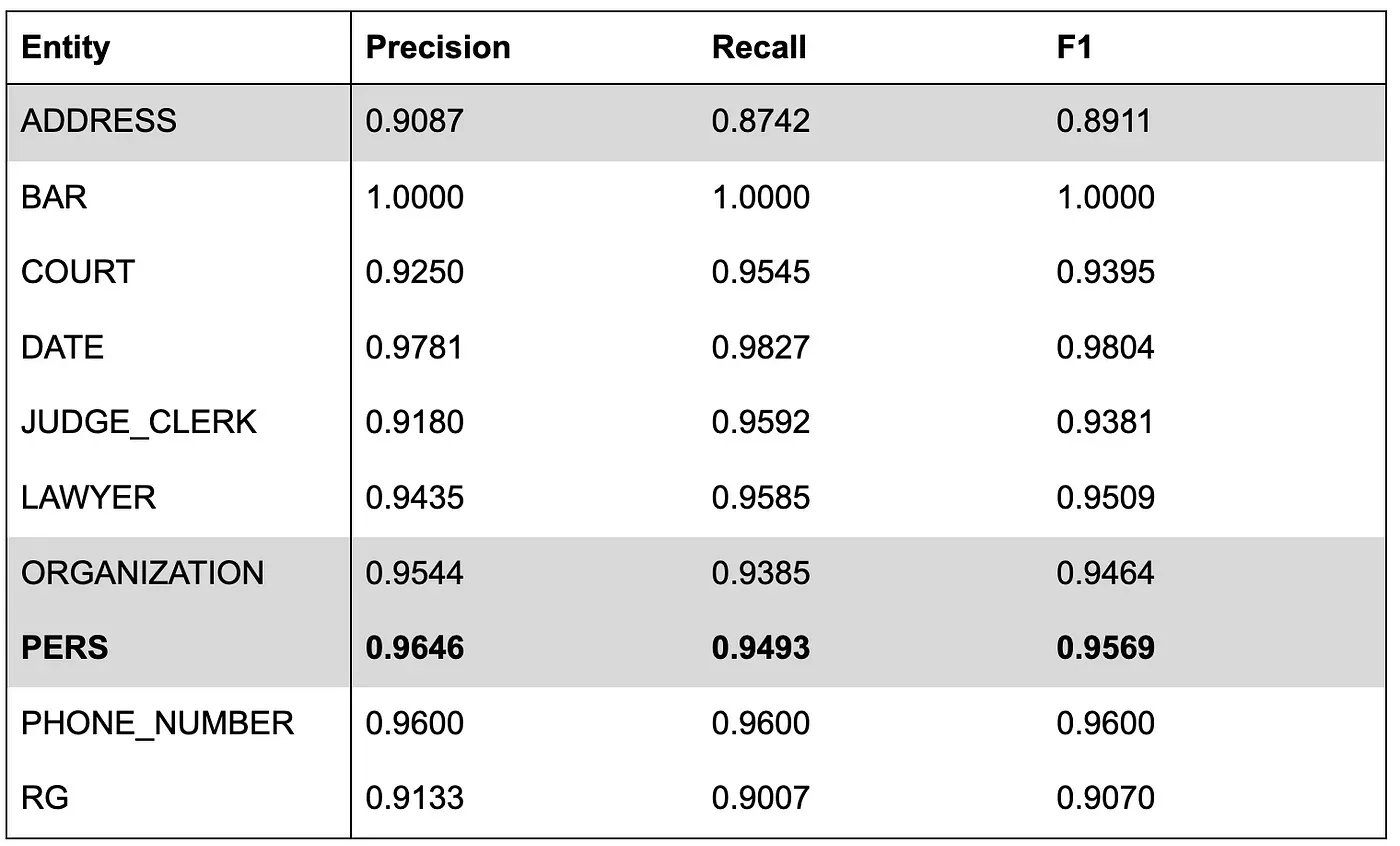The height and width of the screenshot is (846, 1400).
Task: Click the BAR precision value 1.0000
Action: point(415,197)
